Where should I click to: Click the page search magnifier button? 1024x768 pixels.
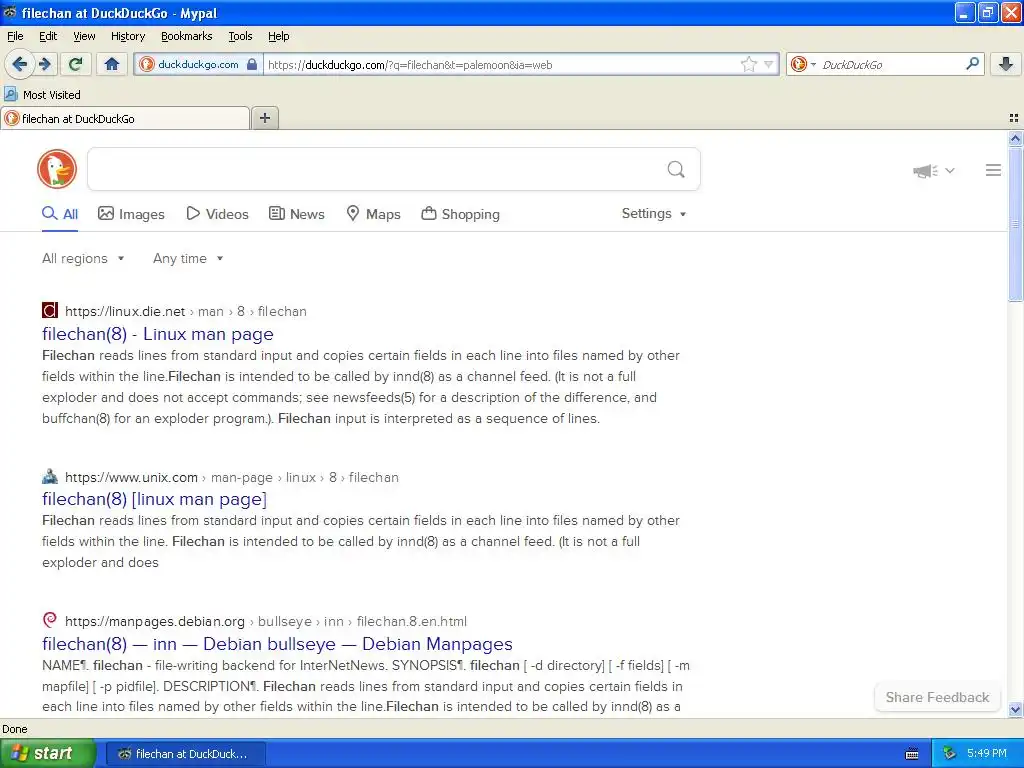pos(676,170)
